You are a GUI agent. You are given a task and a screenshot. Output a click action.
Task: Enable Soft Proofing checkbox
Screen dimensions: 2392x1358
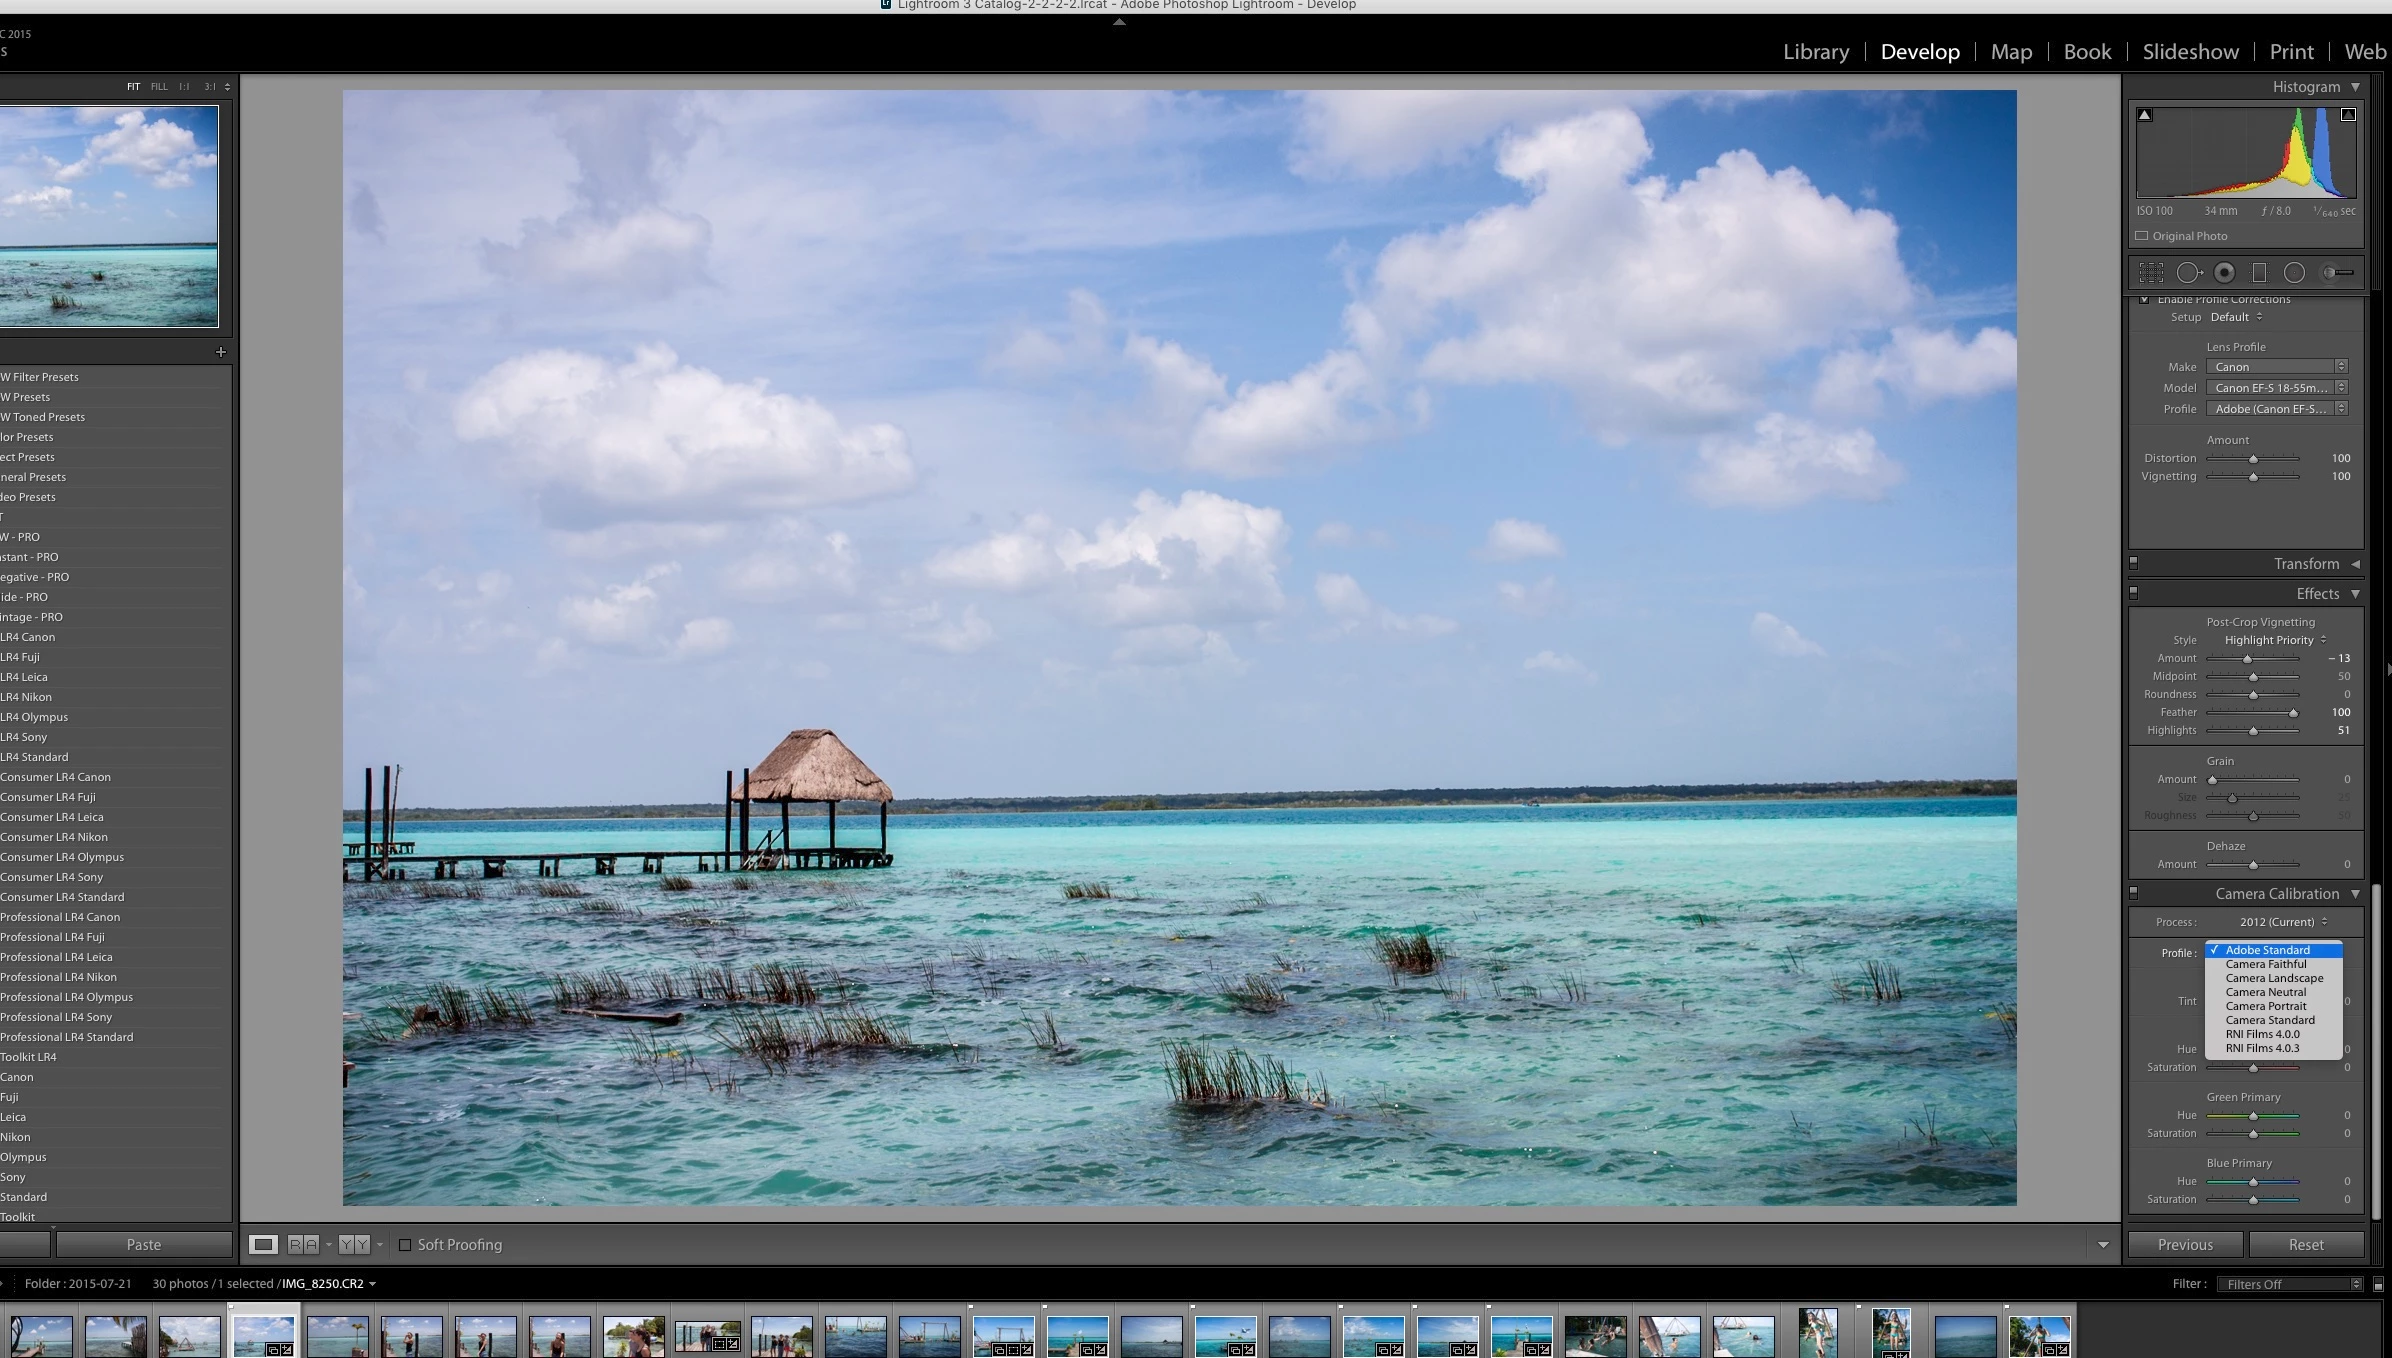[405, 1245]
